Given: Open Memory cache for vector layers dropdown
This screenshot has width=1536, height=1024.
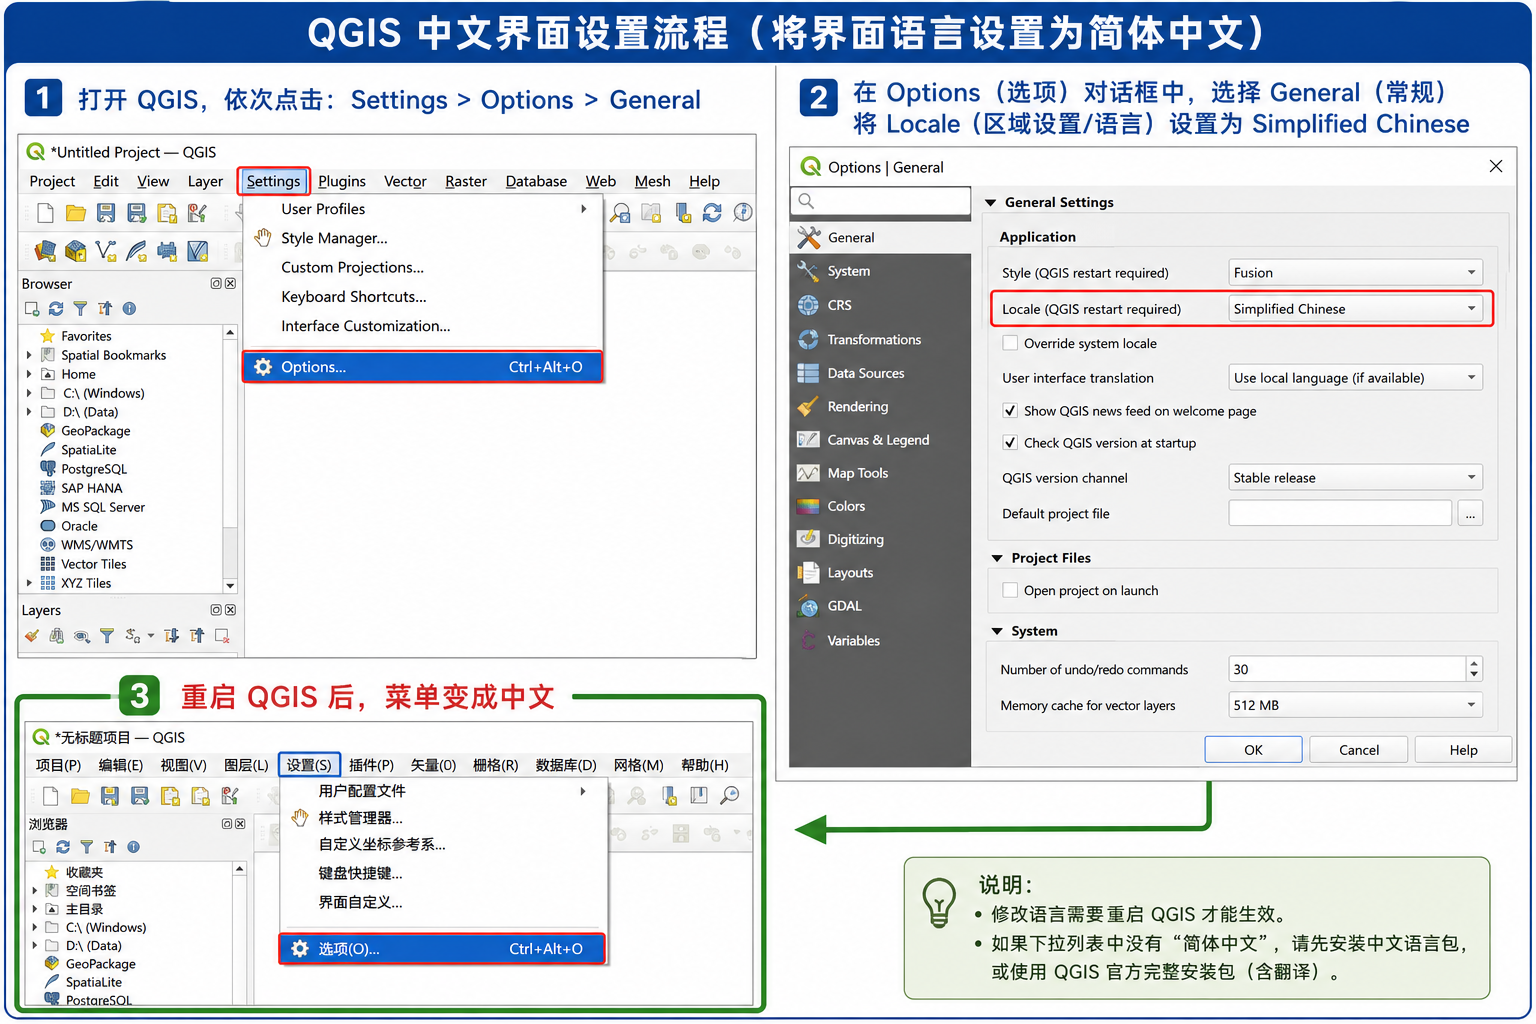Looking at the screenshot, I should tap(1355, 705).
